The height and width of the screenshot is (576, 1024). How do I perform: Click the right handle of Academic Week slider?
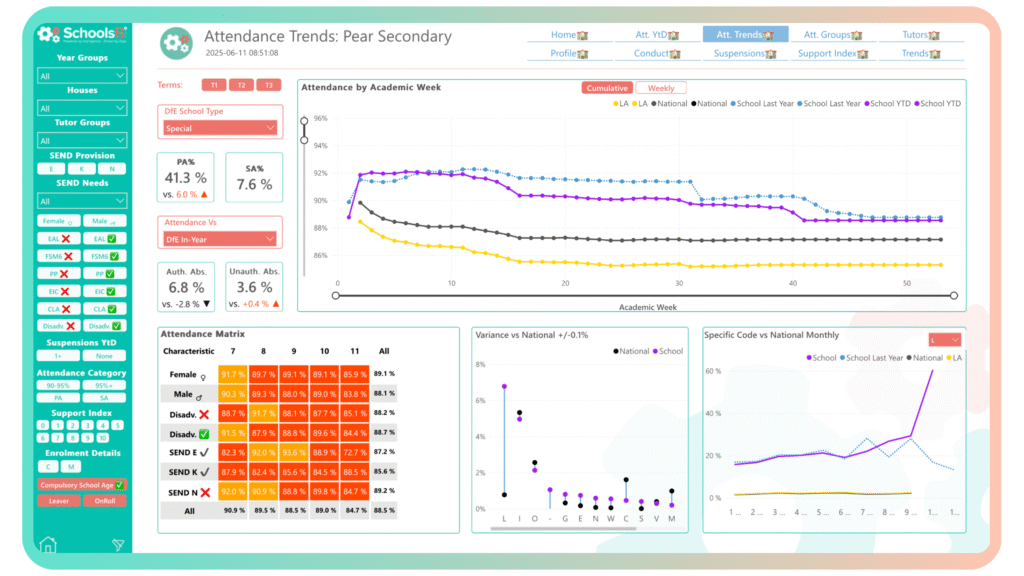[x=953, y=295]
